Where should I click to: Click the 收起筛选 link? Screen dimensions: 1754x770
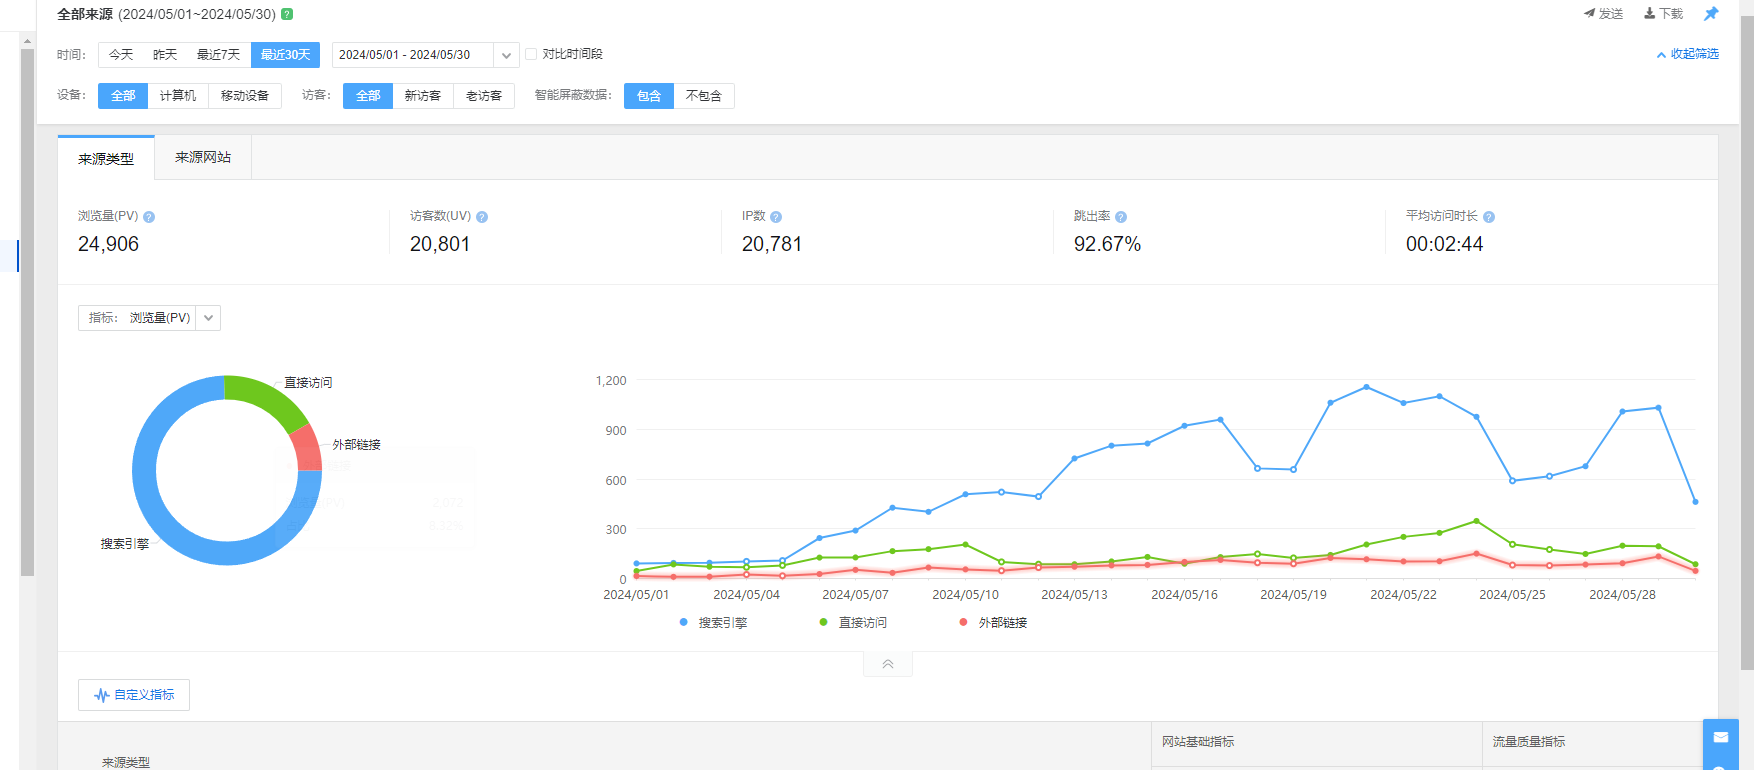click(1688, 54)
